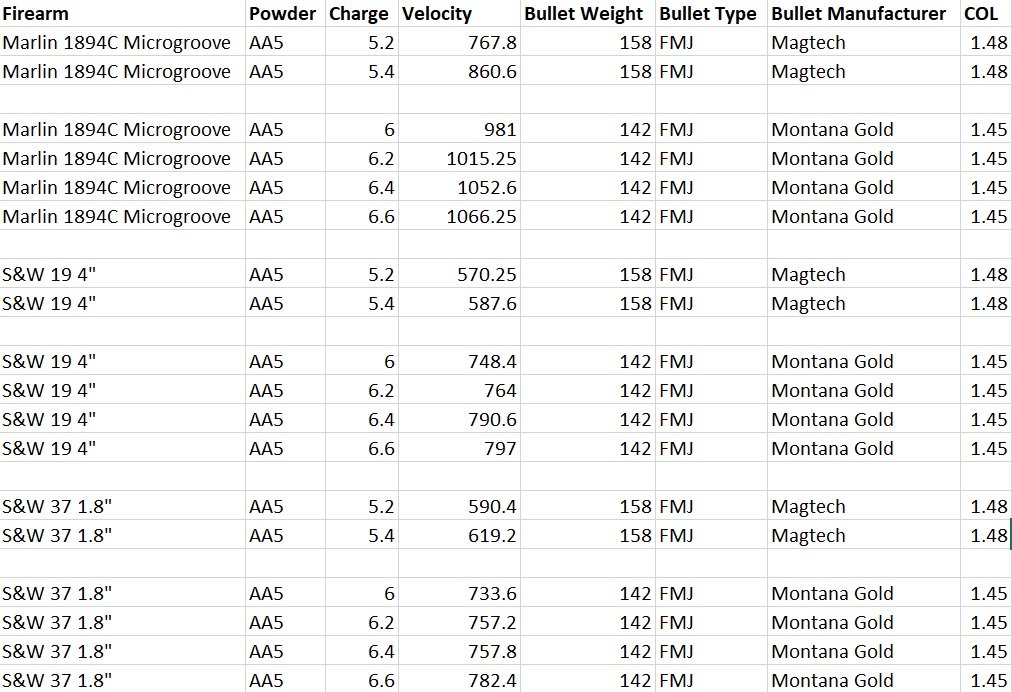Image resolution: width=1012 pixels, height=692 pixels.
Task: Select the velocity cell showing 860.6
Action: click(459, 71)
